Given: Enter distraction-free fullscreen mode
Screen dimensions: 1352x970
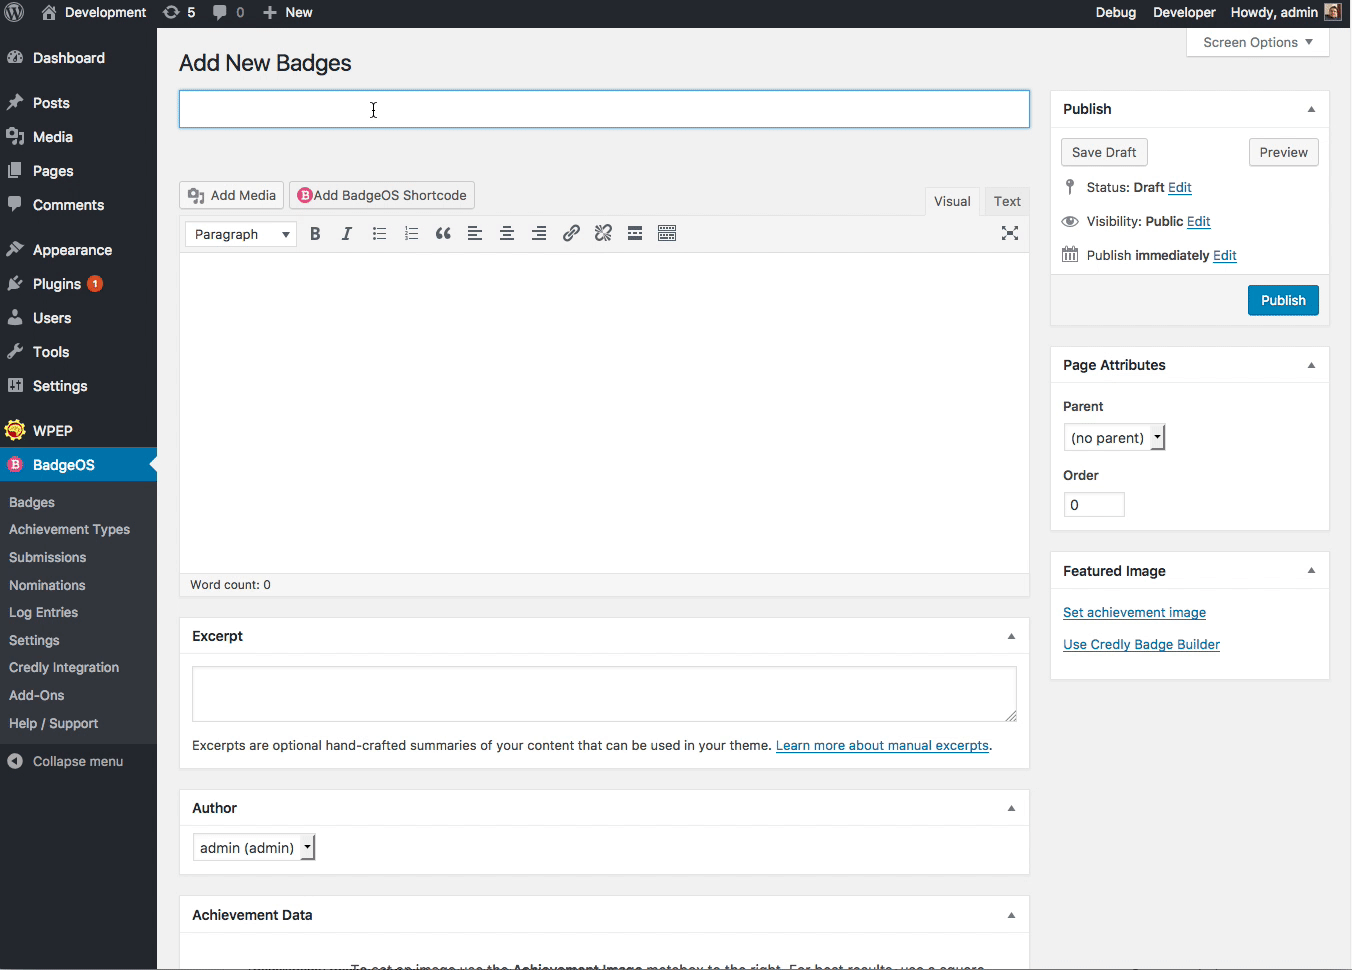Looking at the screenshot, I should click(x=1010, y=233).
